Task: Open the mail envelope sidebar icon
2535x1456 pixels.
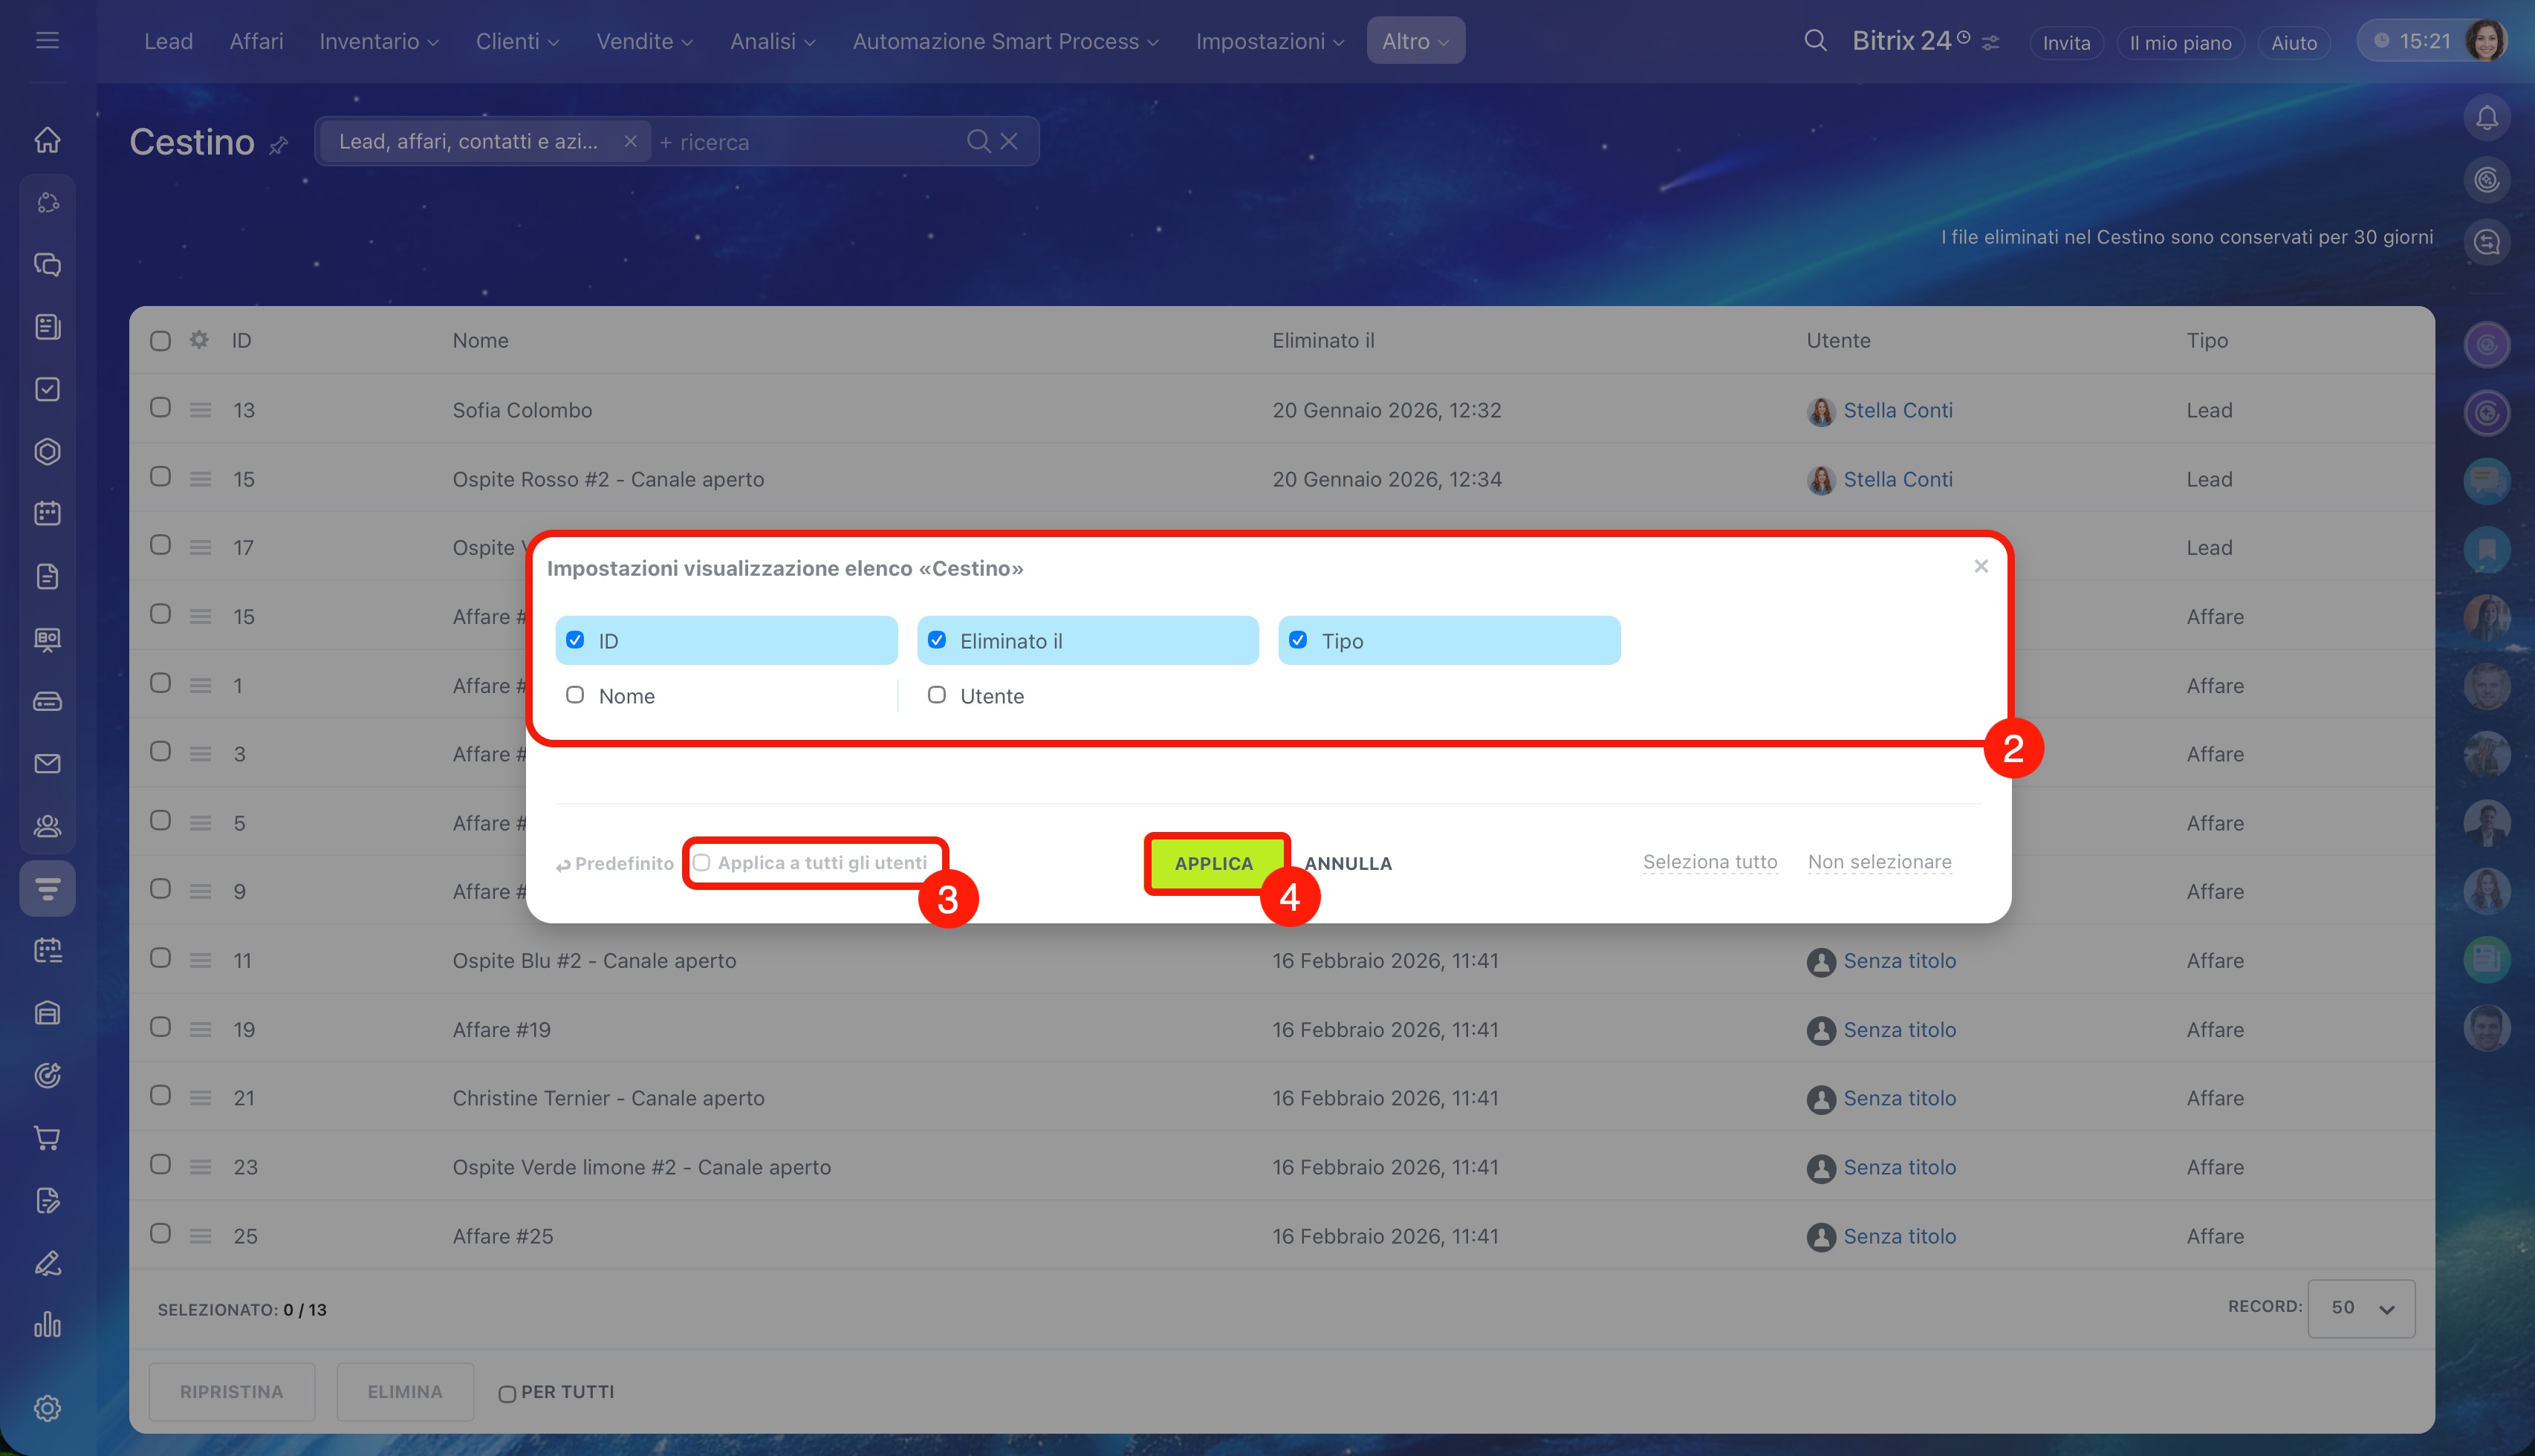Action: coord(47,764)
